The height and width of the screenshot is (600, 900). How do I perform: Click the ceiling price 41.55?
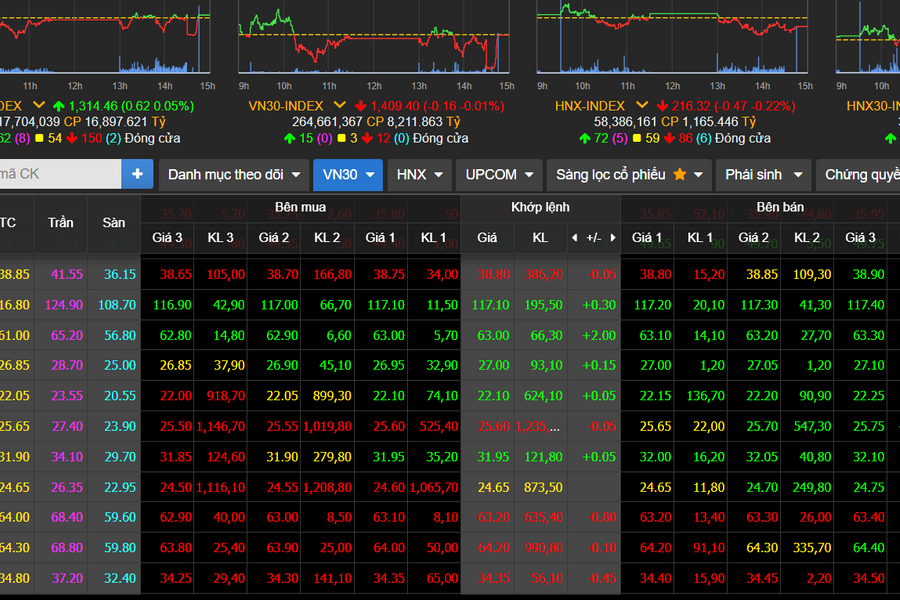point(67,274)
